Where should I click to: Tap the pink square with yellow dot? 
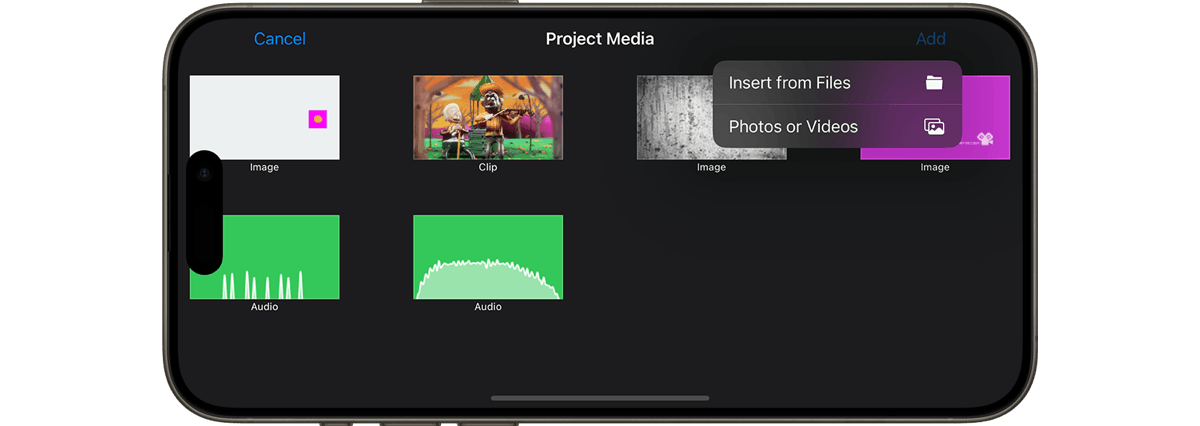[317, 119]
